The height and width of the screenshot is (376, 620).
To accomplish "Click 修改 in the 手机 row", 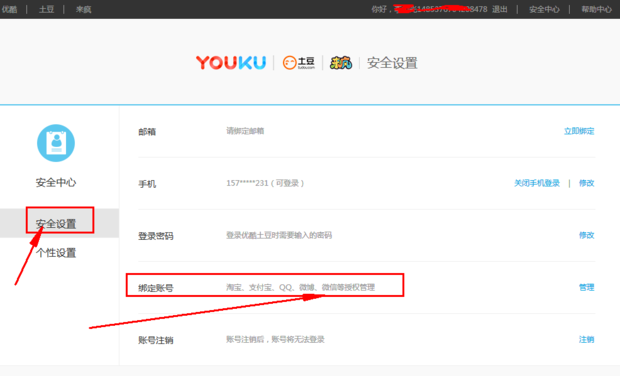I will pyautogui.click(x=586, y=183).
